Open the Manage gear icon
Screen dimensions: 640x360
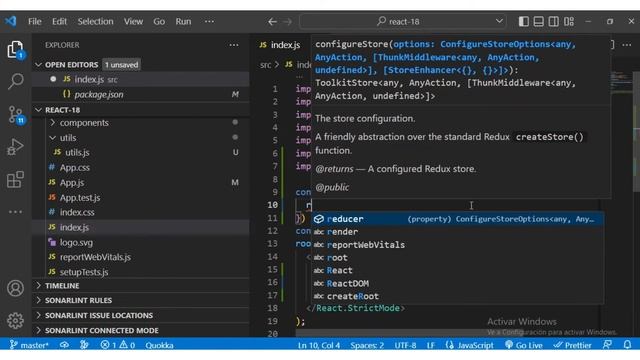point(15,321)
